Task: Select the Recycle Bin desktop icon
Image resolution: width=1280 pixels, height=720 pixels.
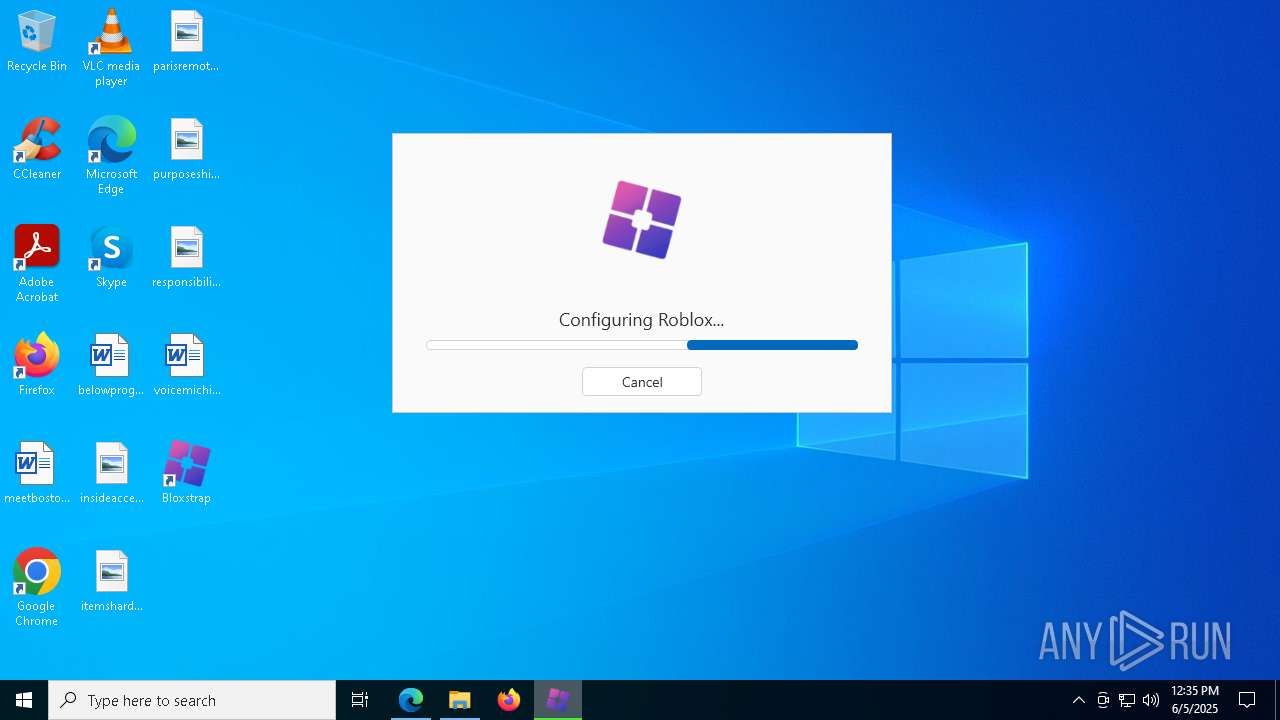Action: pyautogui.click(x=37, y=42)
